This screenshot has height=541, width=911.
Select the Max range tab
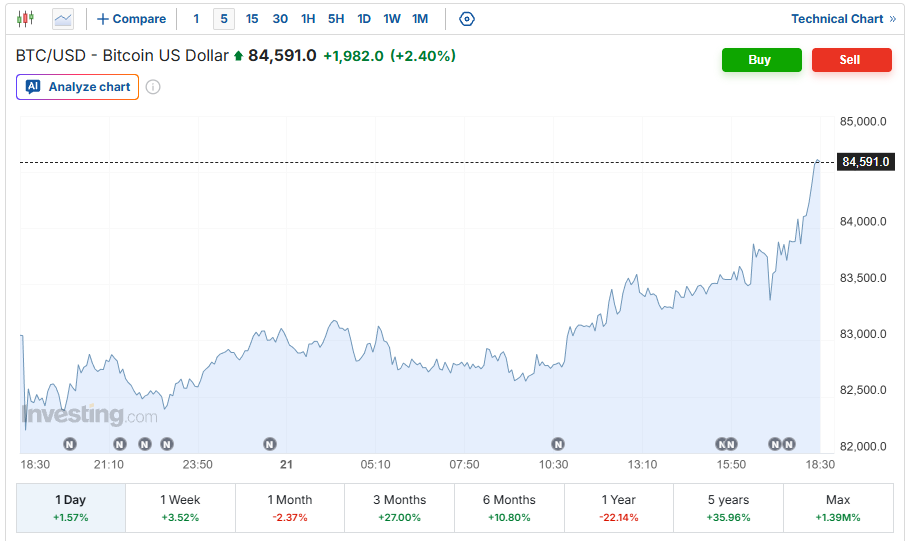838,508
